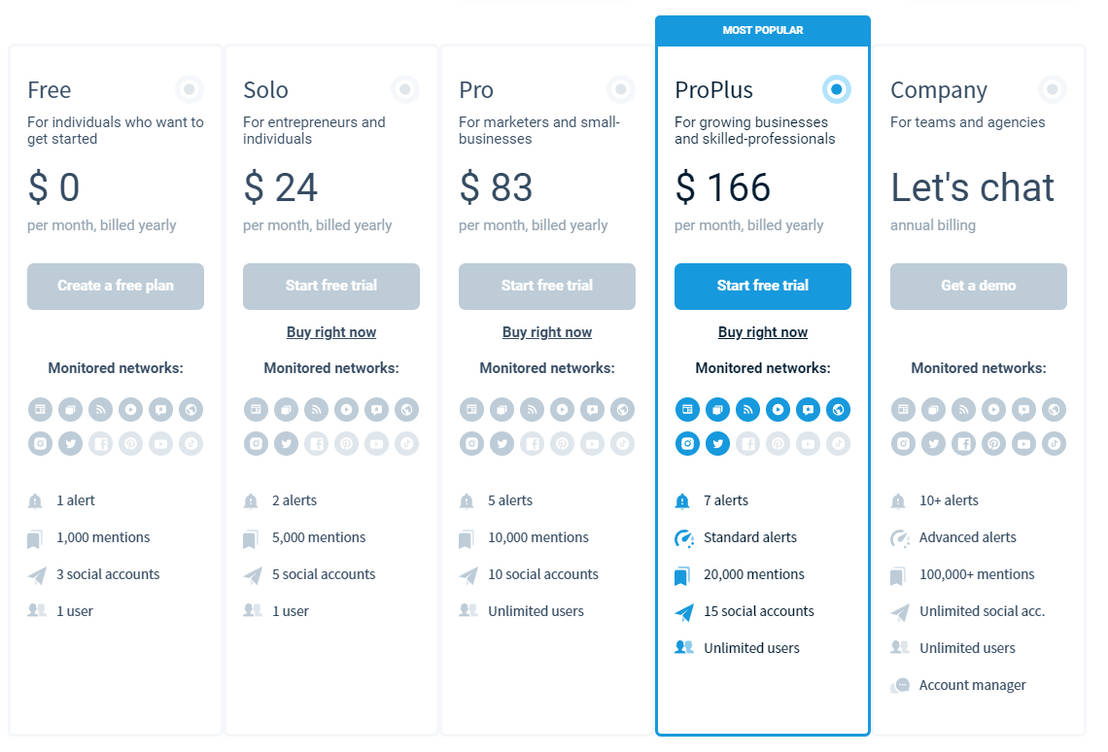Click the Facebook icon in the Company plan

click(963, 443)
